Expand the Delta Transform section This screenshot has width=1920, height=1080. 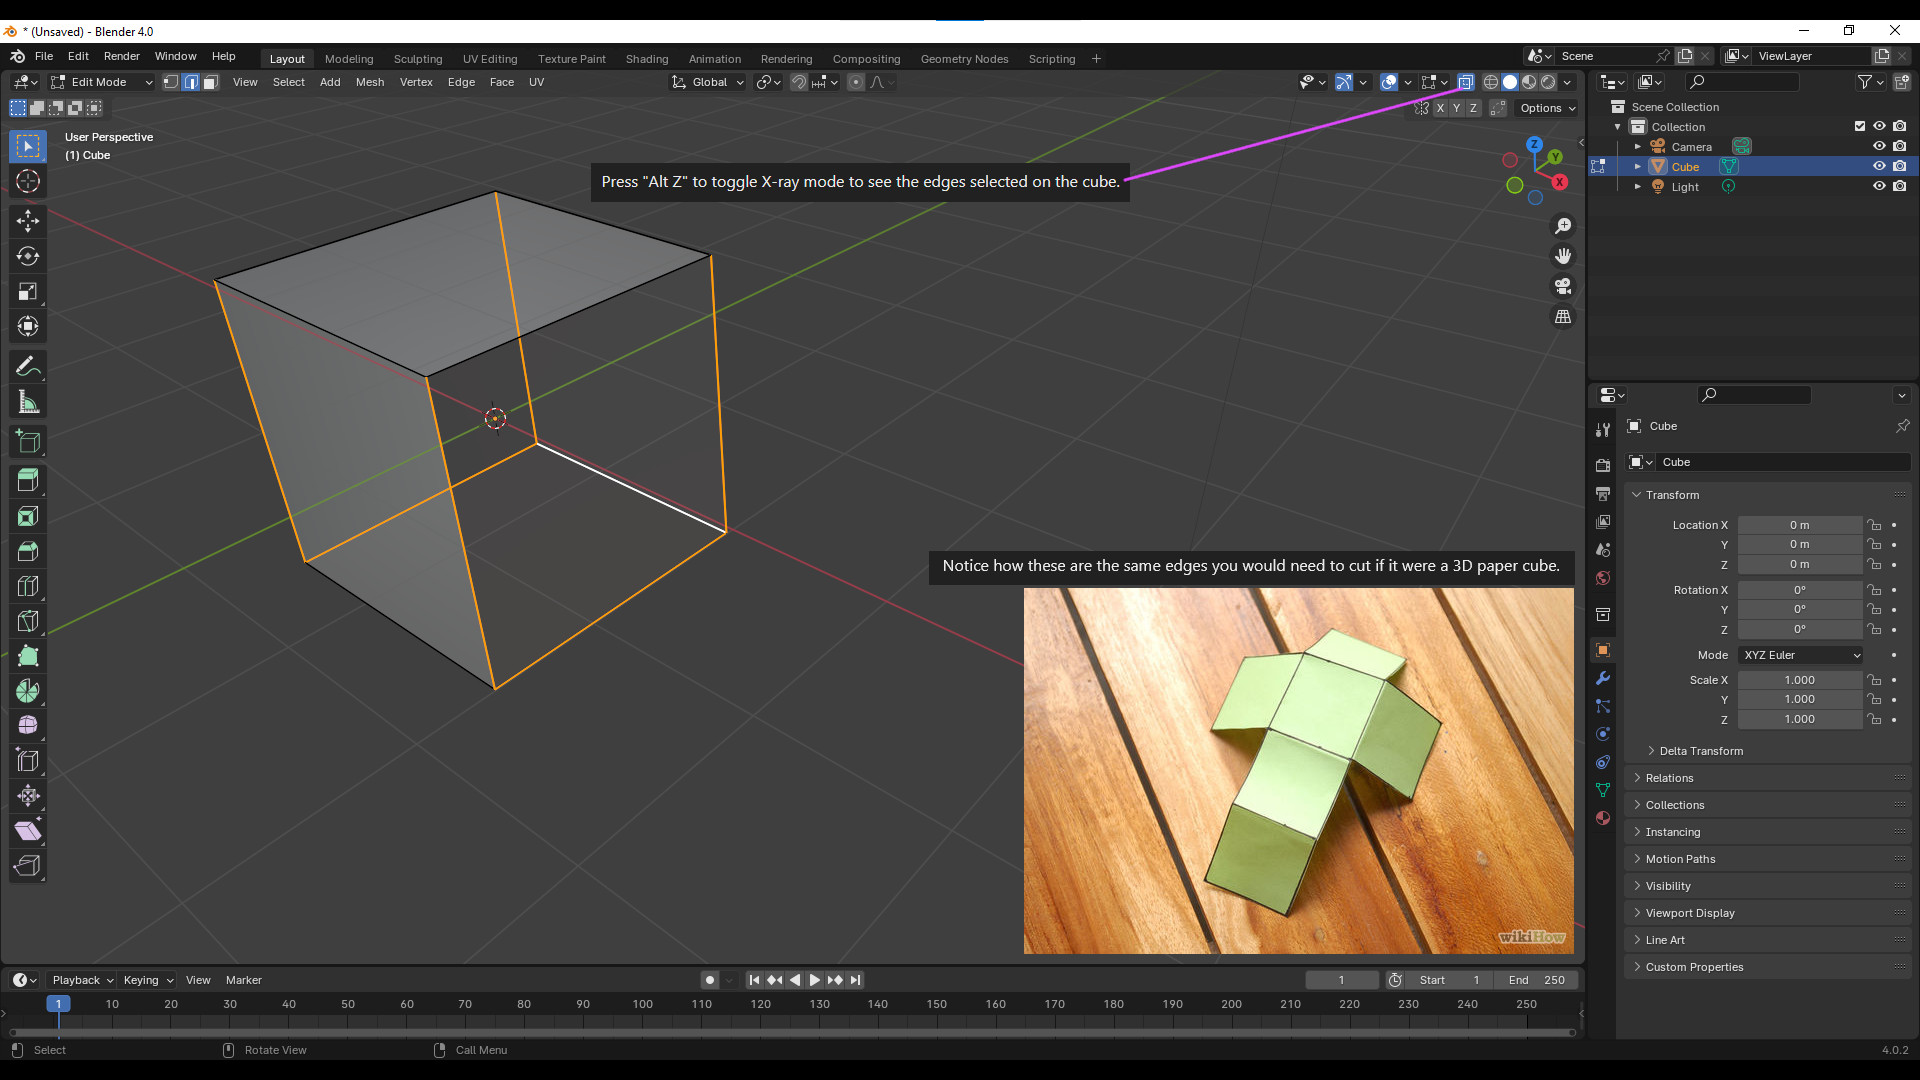(x=1700, y=751)
